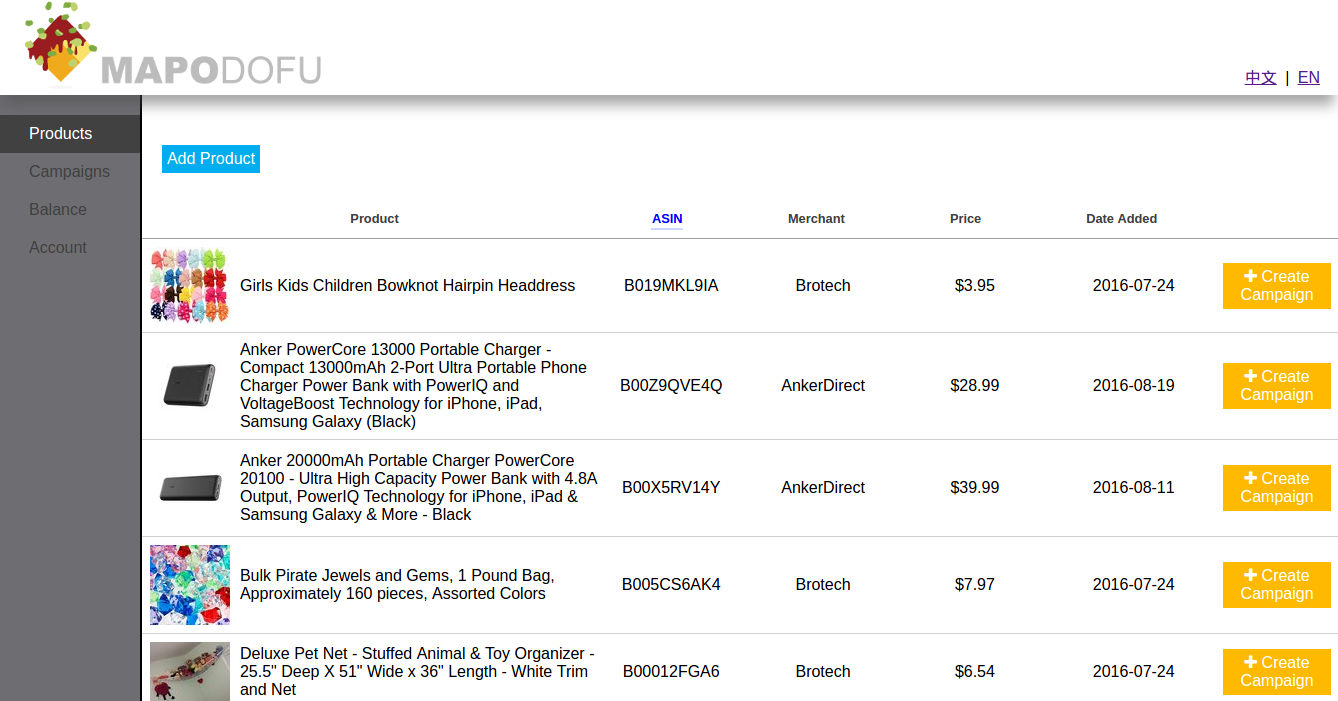Click the Merchant column header
The width and height of the screenshot is (1338, 701).
coord(816,219)
